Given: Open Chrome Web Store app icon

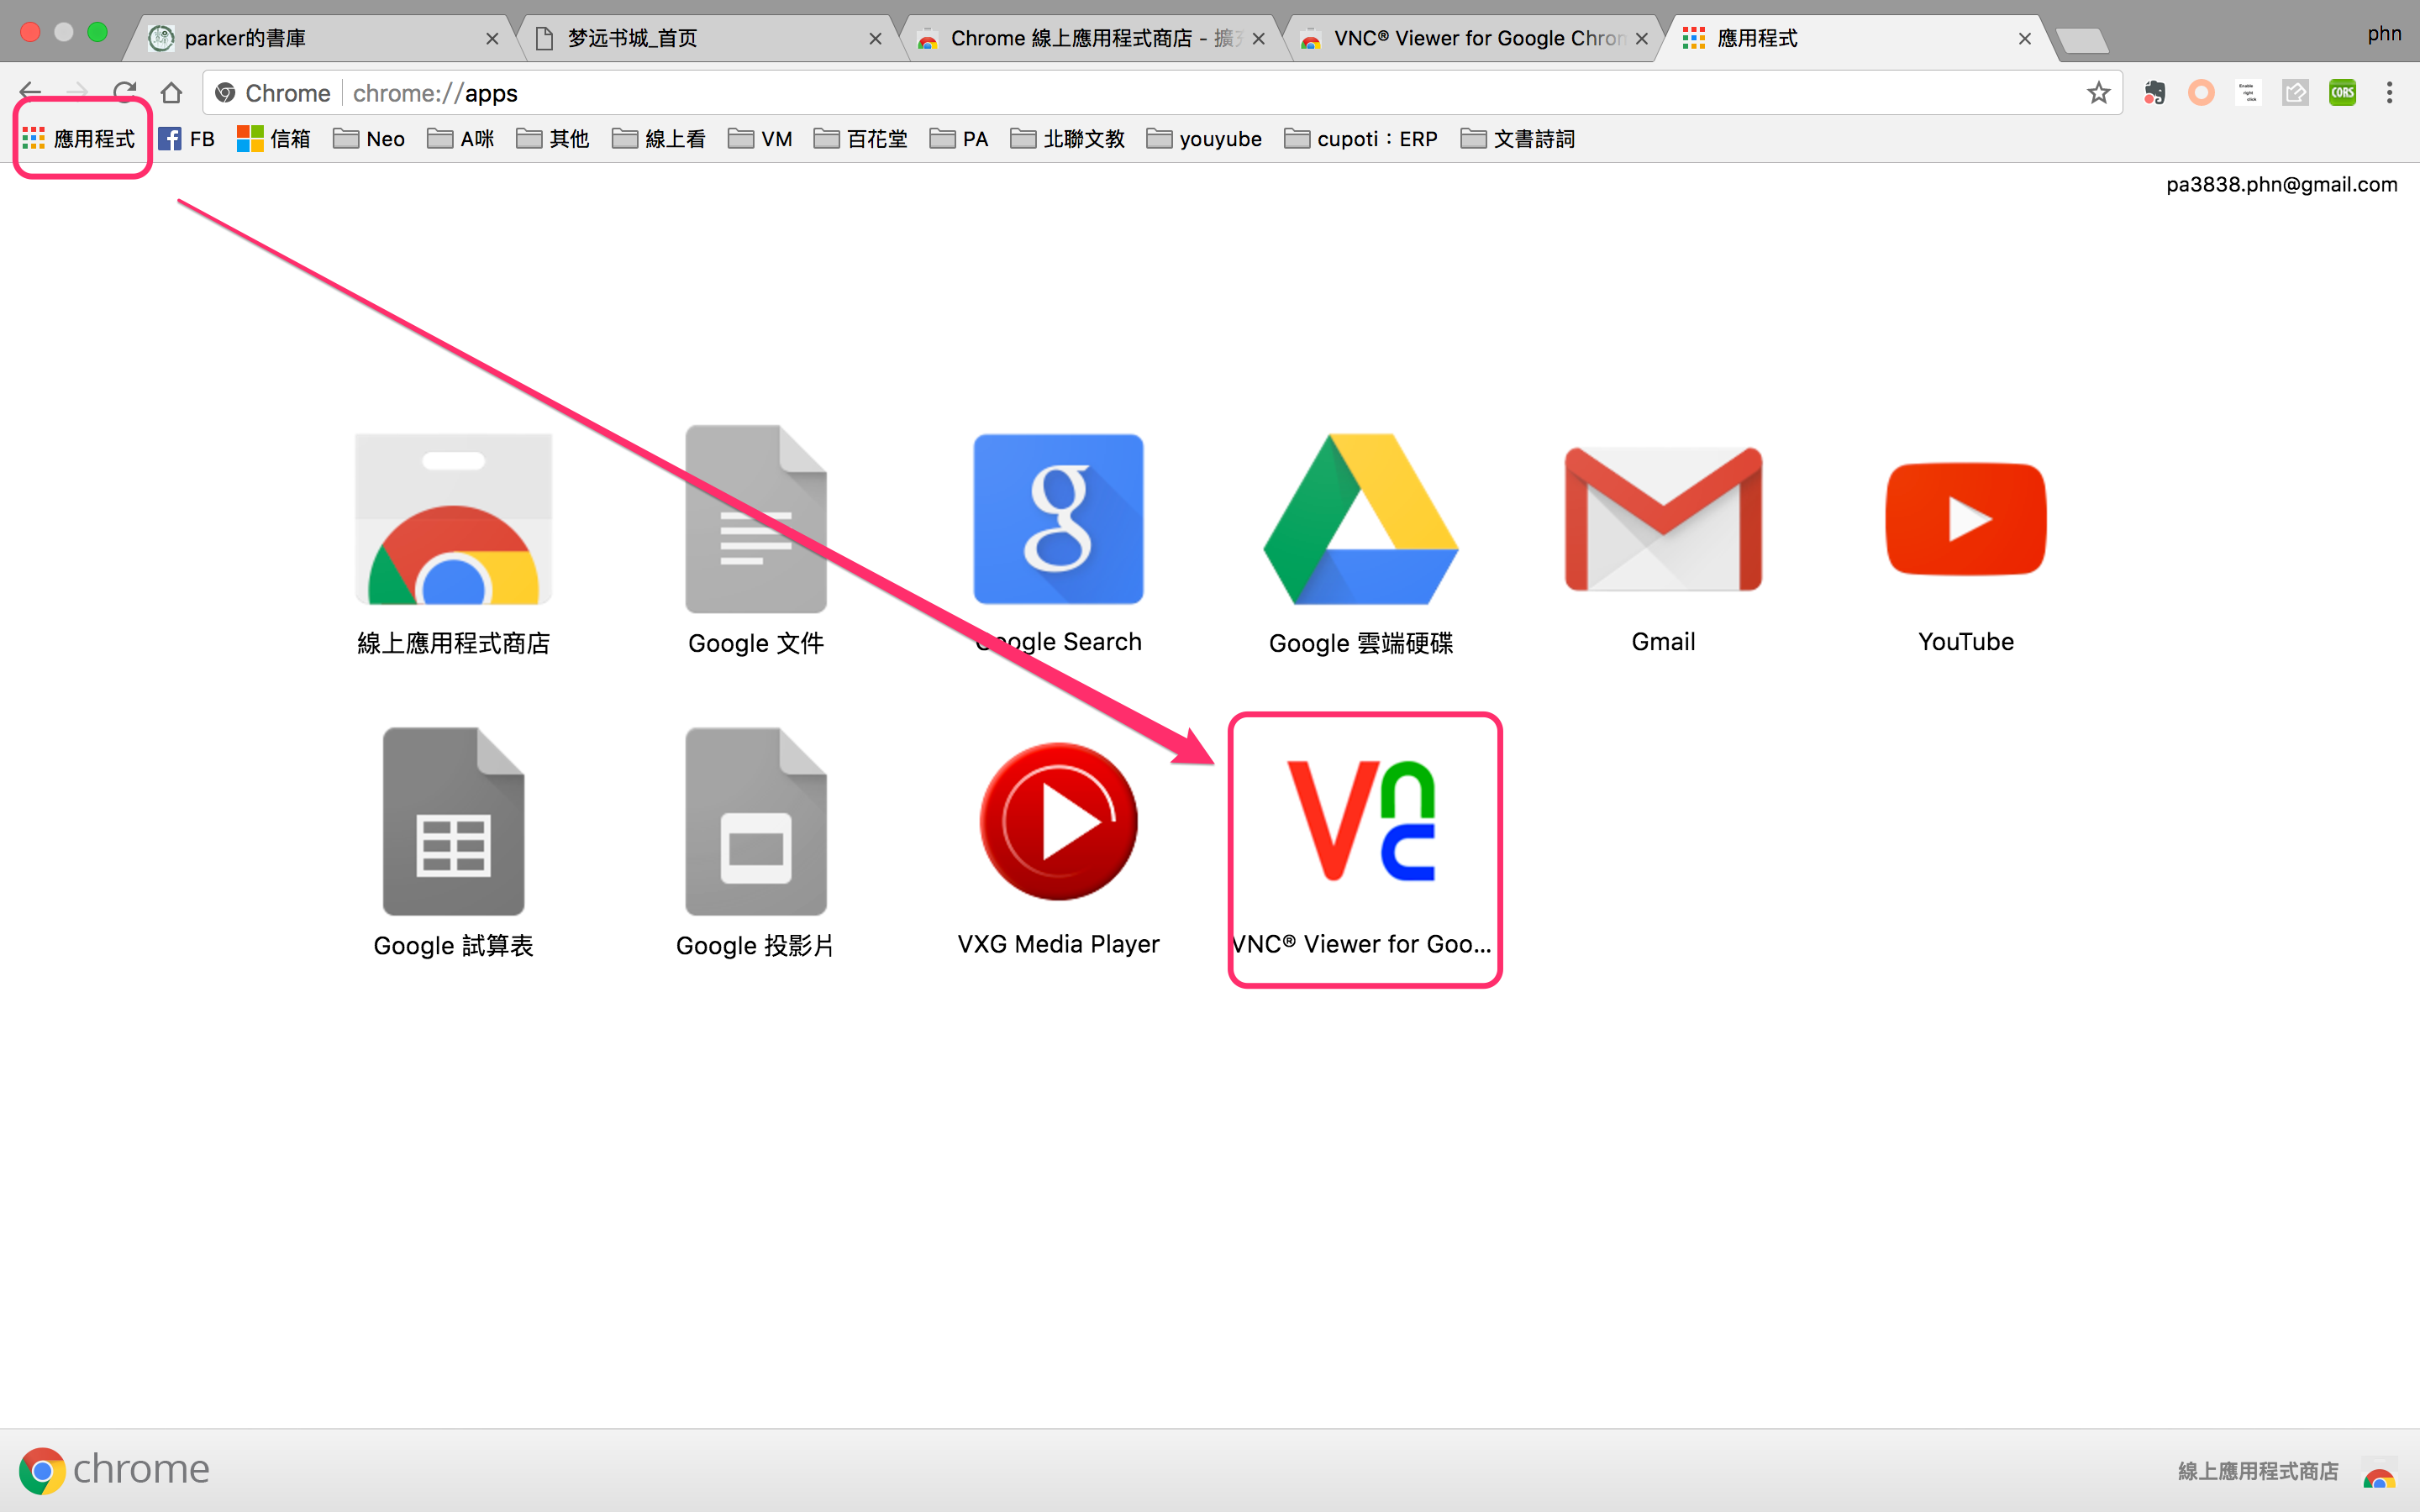Looking at the screenshot, I should [x=453, y=519].
